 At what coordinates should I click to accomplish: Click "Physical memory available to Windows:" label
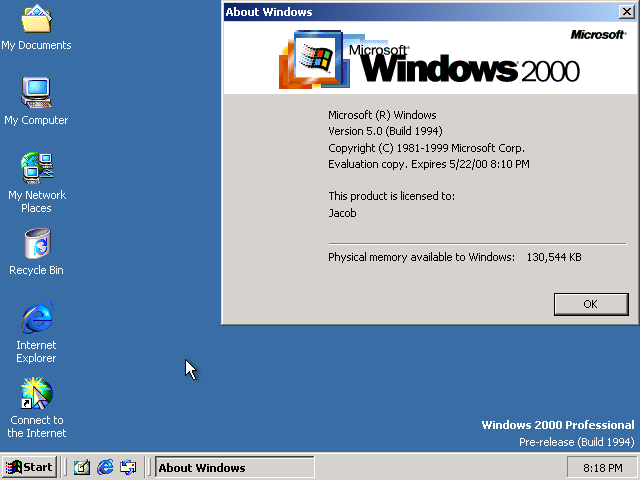(x=422, y=257)
